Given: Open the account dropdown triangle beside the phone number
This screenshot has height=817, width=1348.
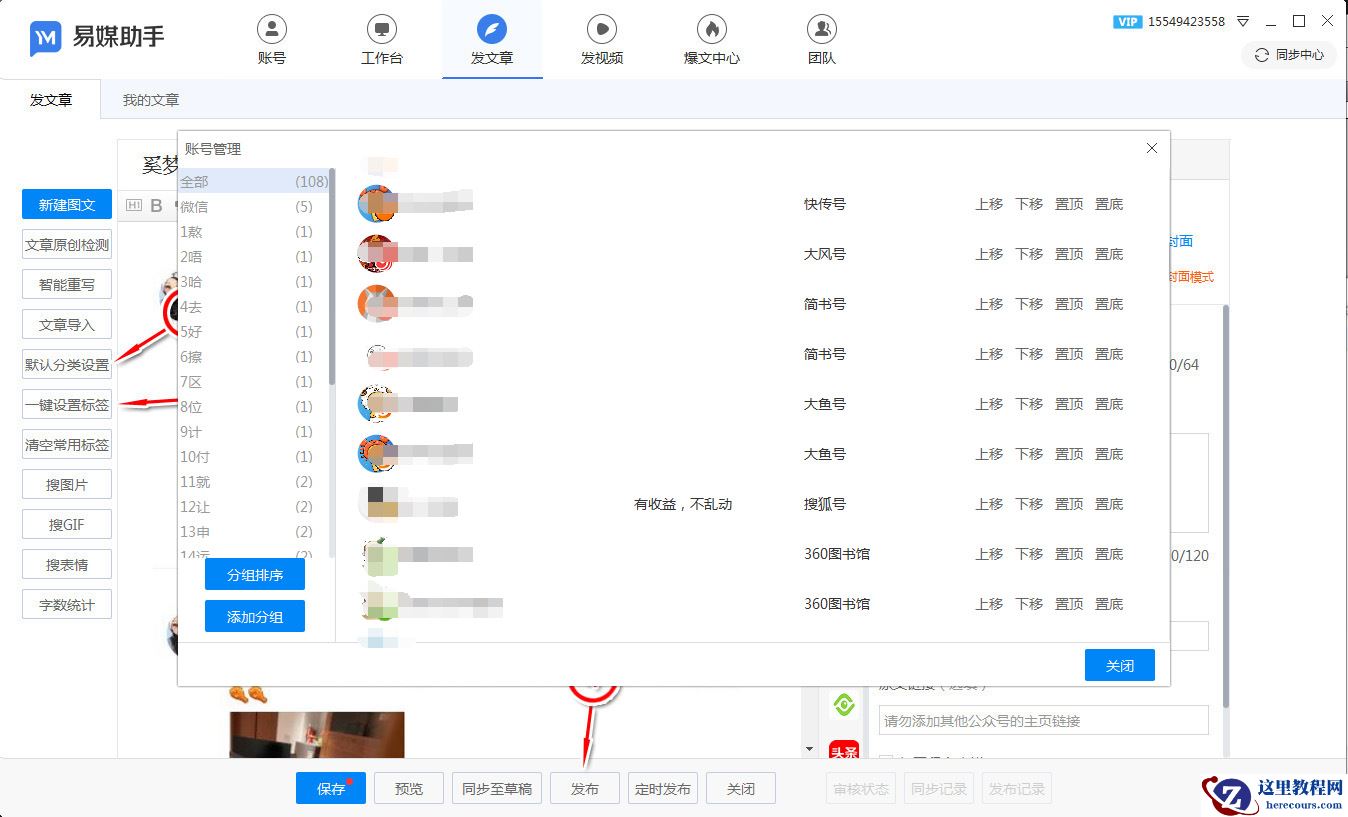Looking at the screenshot, I should [x=1243, y=21].
